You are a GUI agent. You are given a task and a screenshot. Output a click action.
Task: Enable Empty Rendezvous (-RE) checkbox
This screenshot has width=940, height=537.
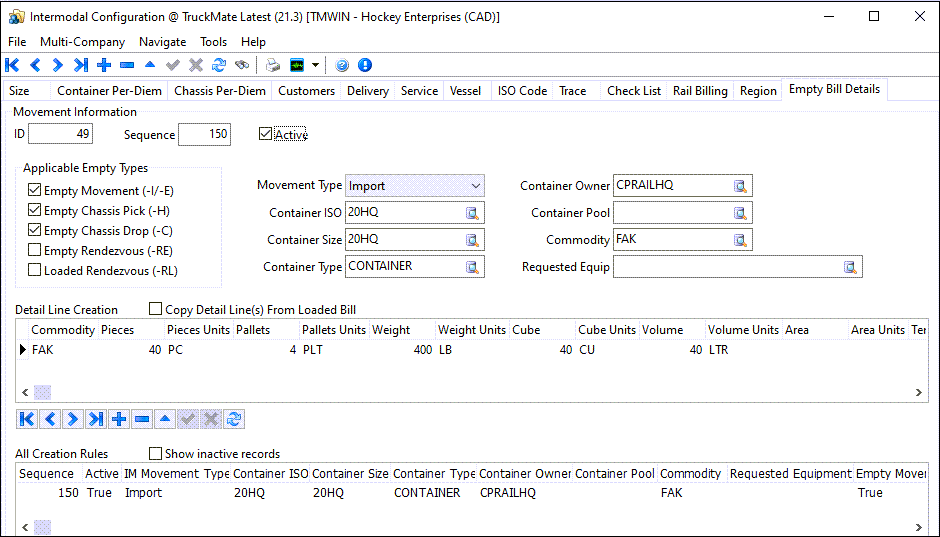coord(36,250)
